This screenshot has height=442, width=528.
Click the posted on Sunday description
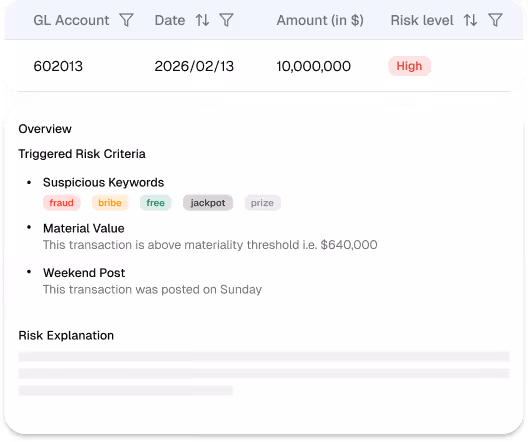point(152,290)
